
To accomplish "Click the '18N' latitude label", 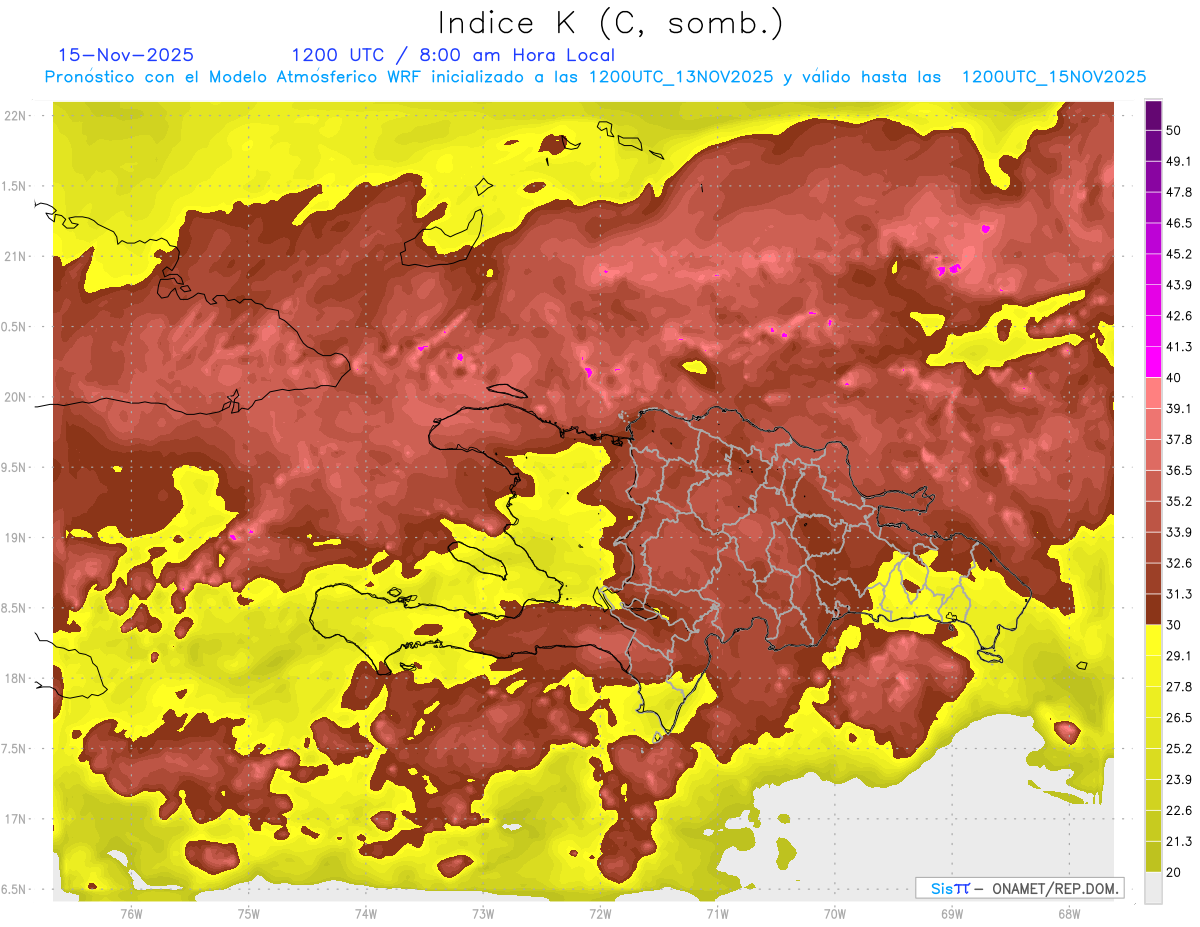I will click(17, 679).
